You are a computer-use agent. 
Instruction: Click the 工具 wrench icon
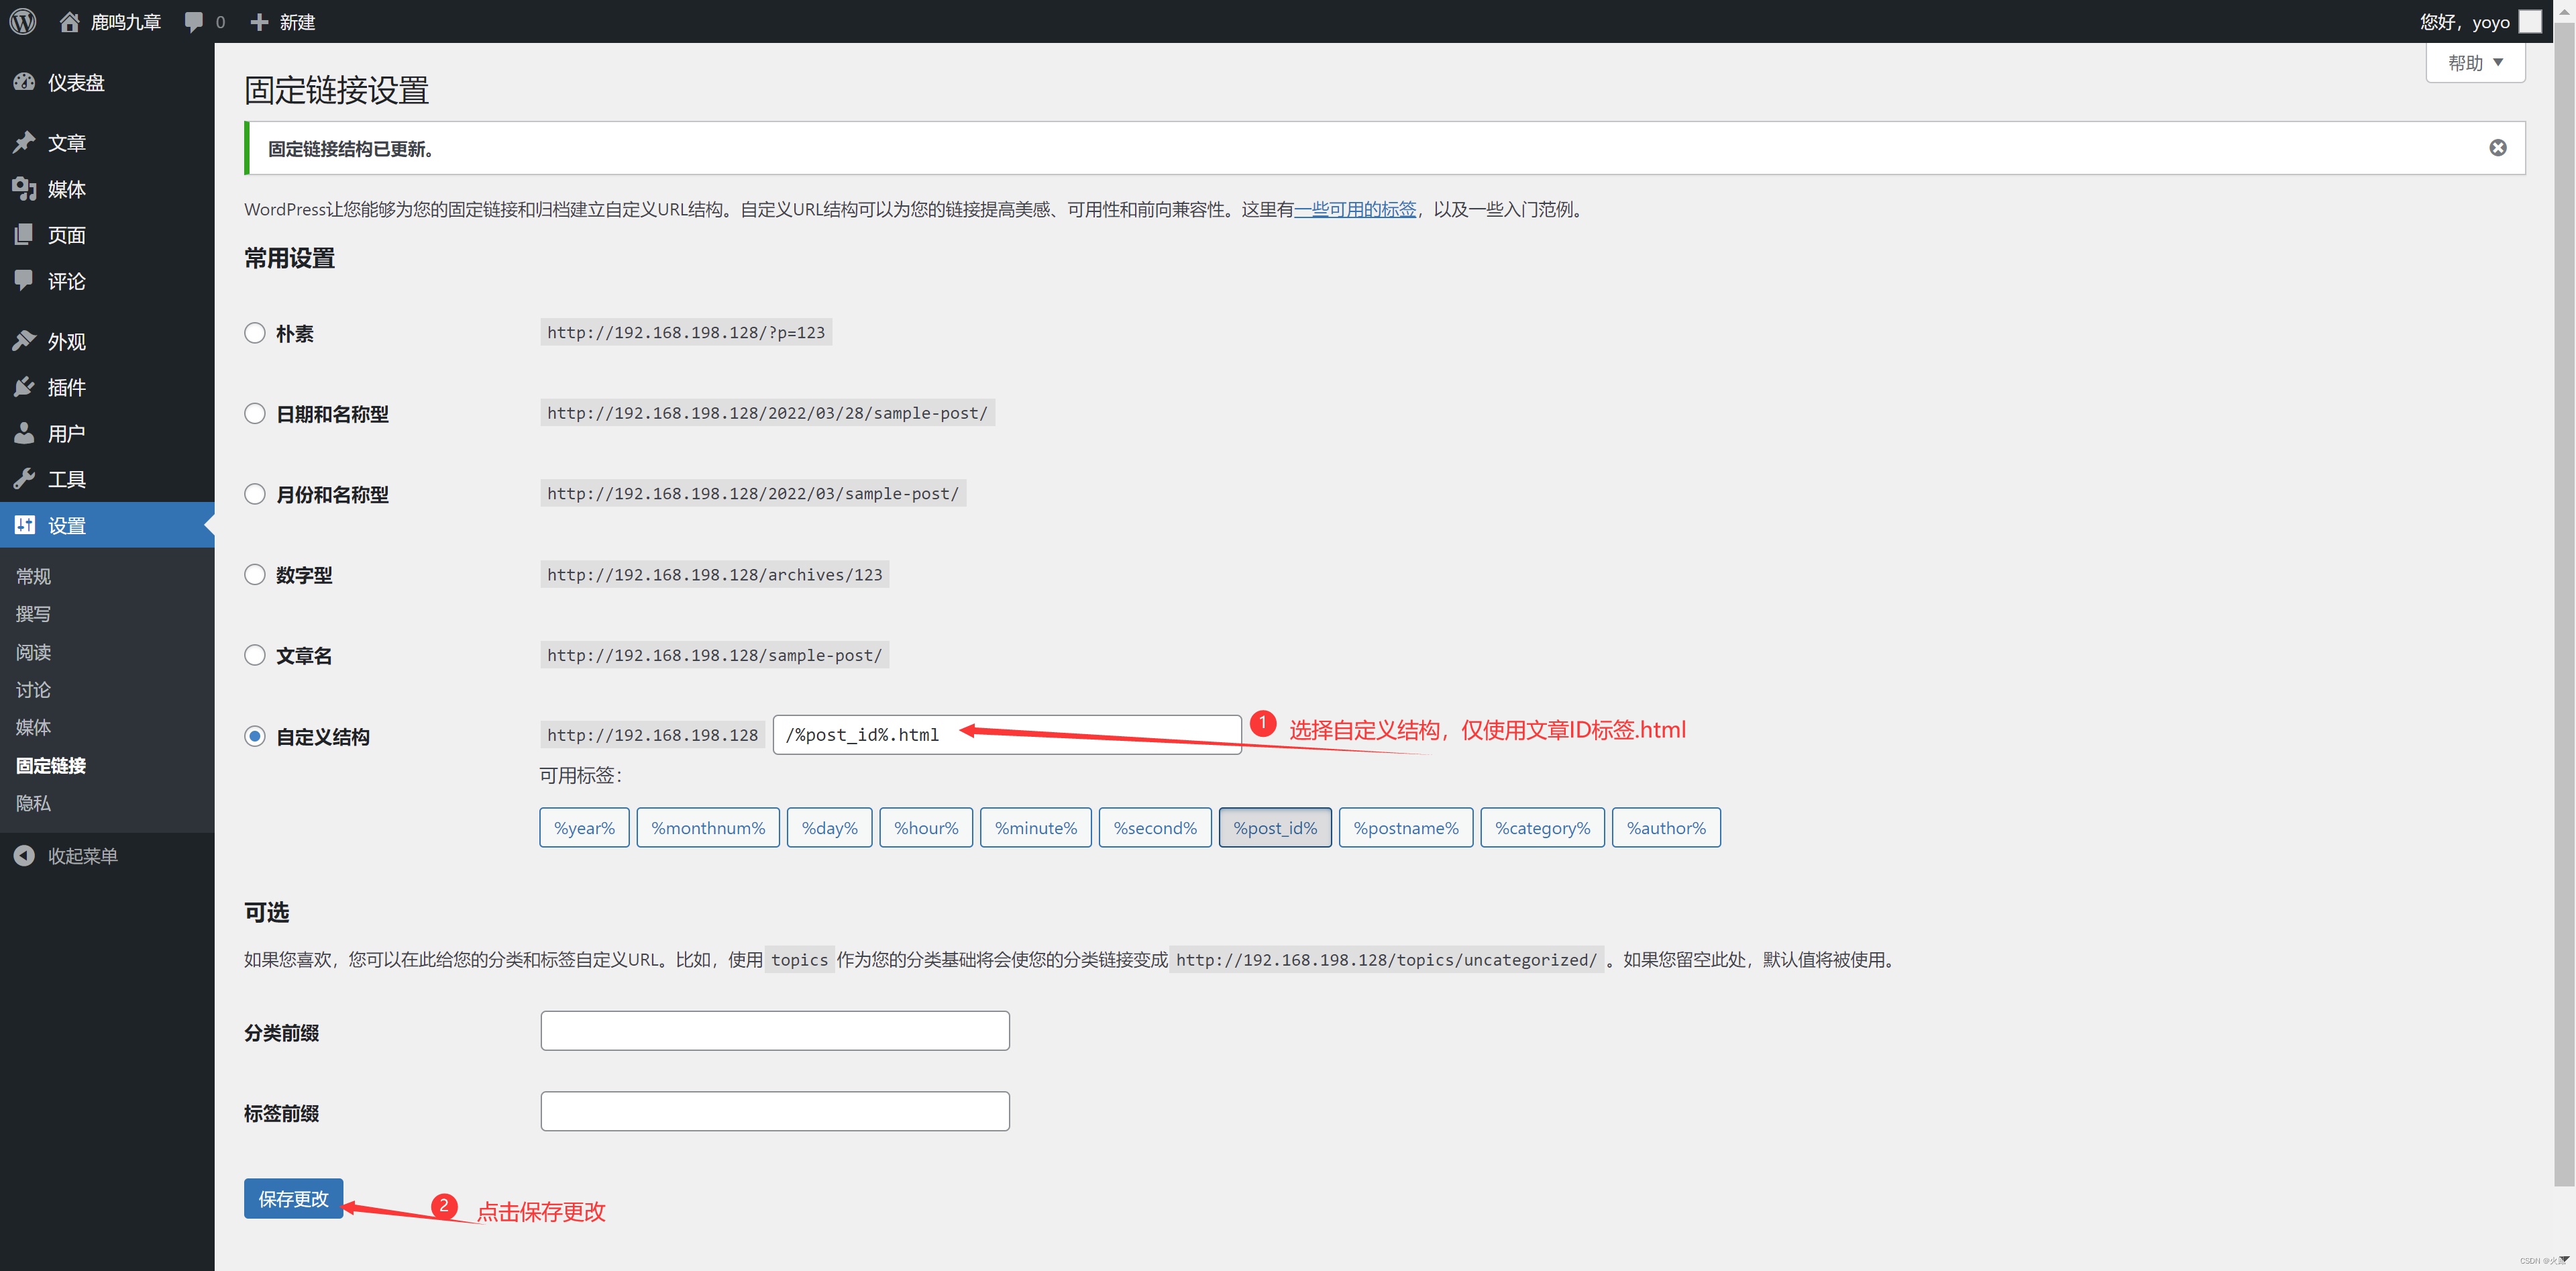(24, 479)
